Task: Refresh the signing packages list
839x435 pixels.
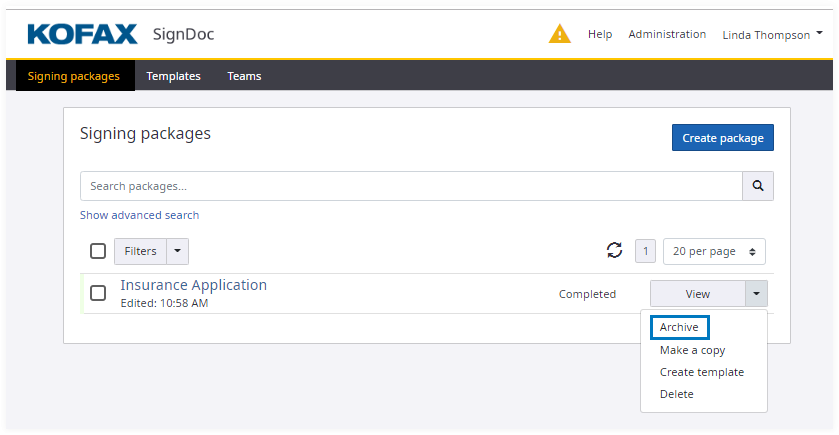Action: [615, 251]
